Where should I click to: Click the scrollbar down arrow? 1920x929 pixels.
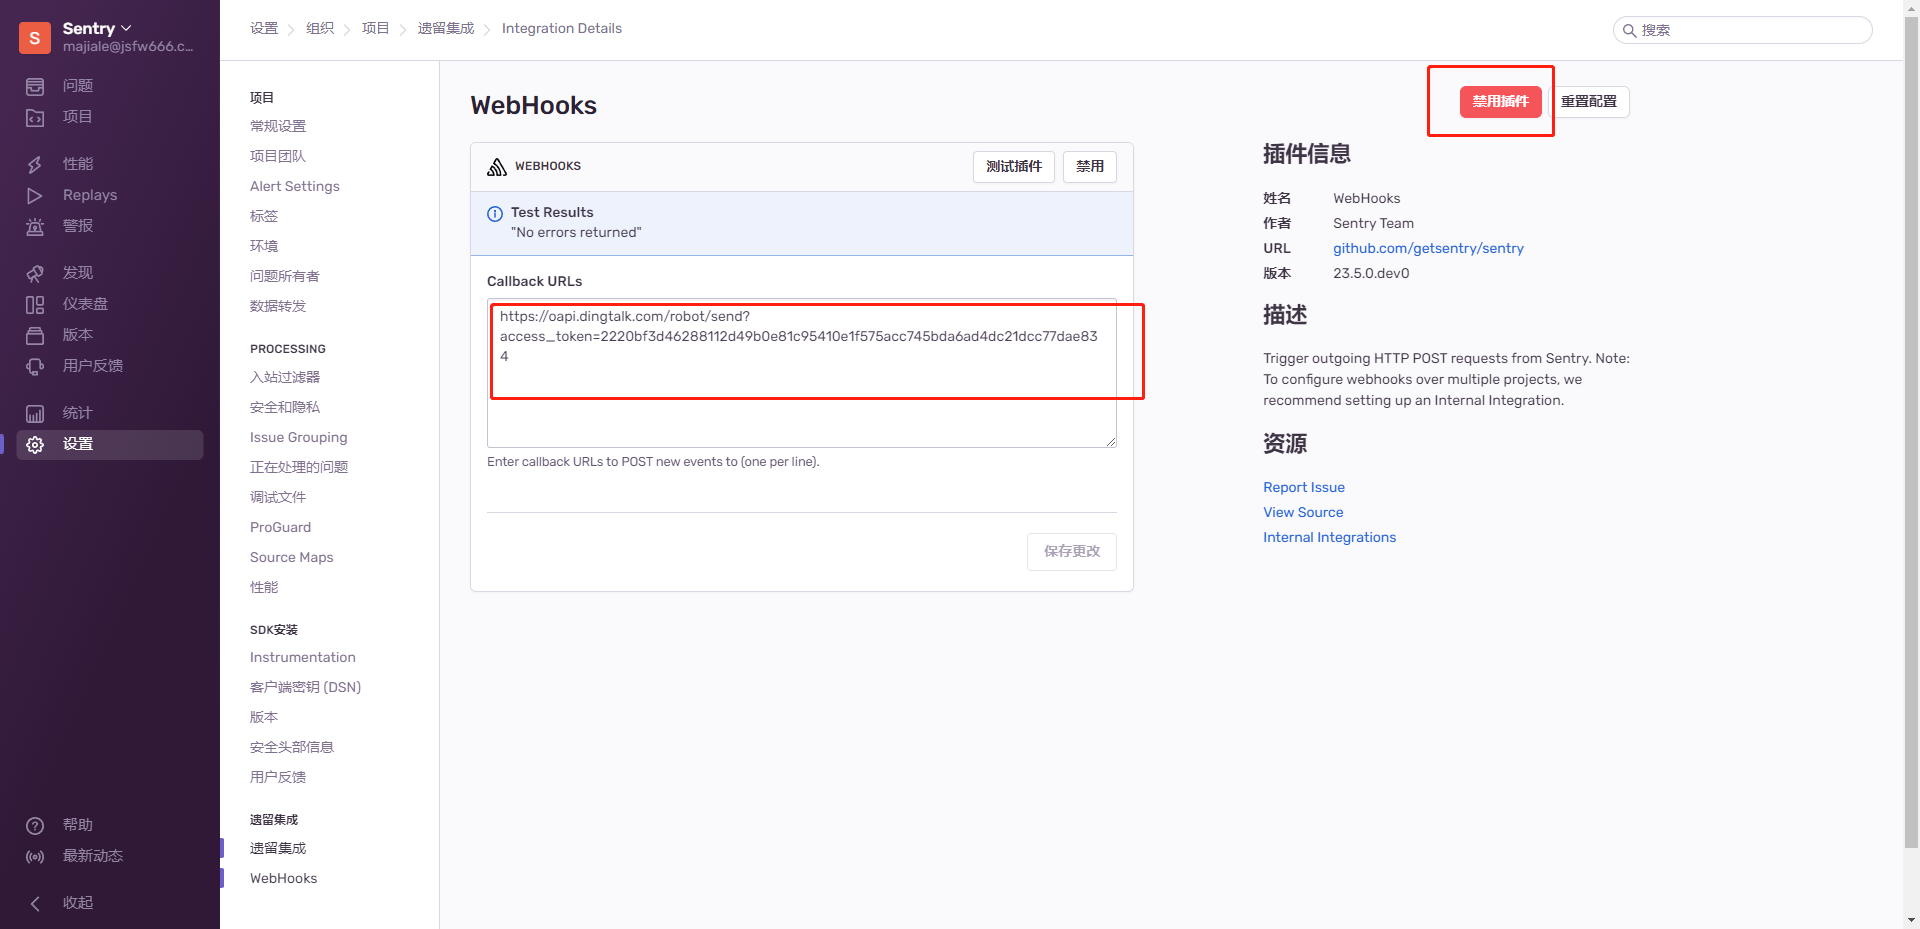click(x=1911, y=920)
